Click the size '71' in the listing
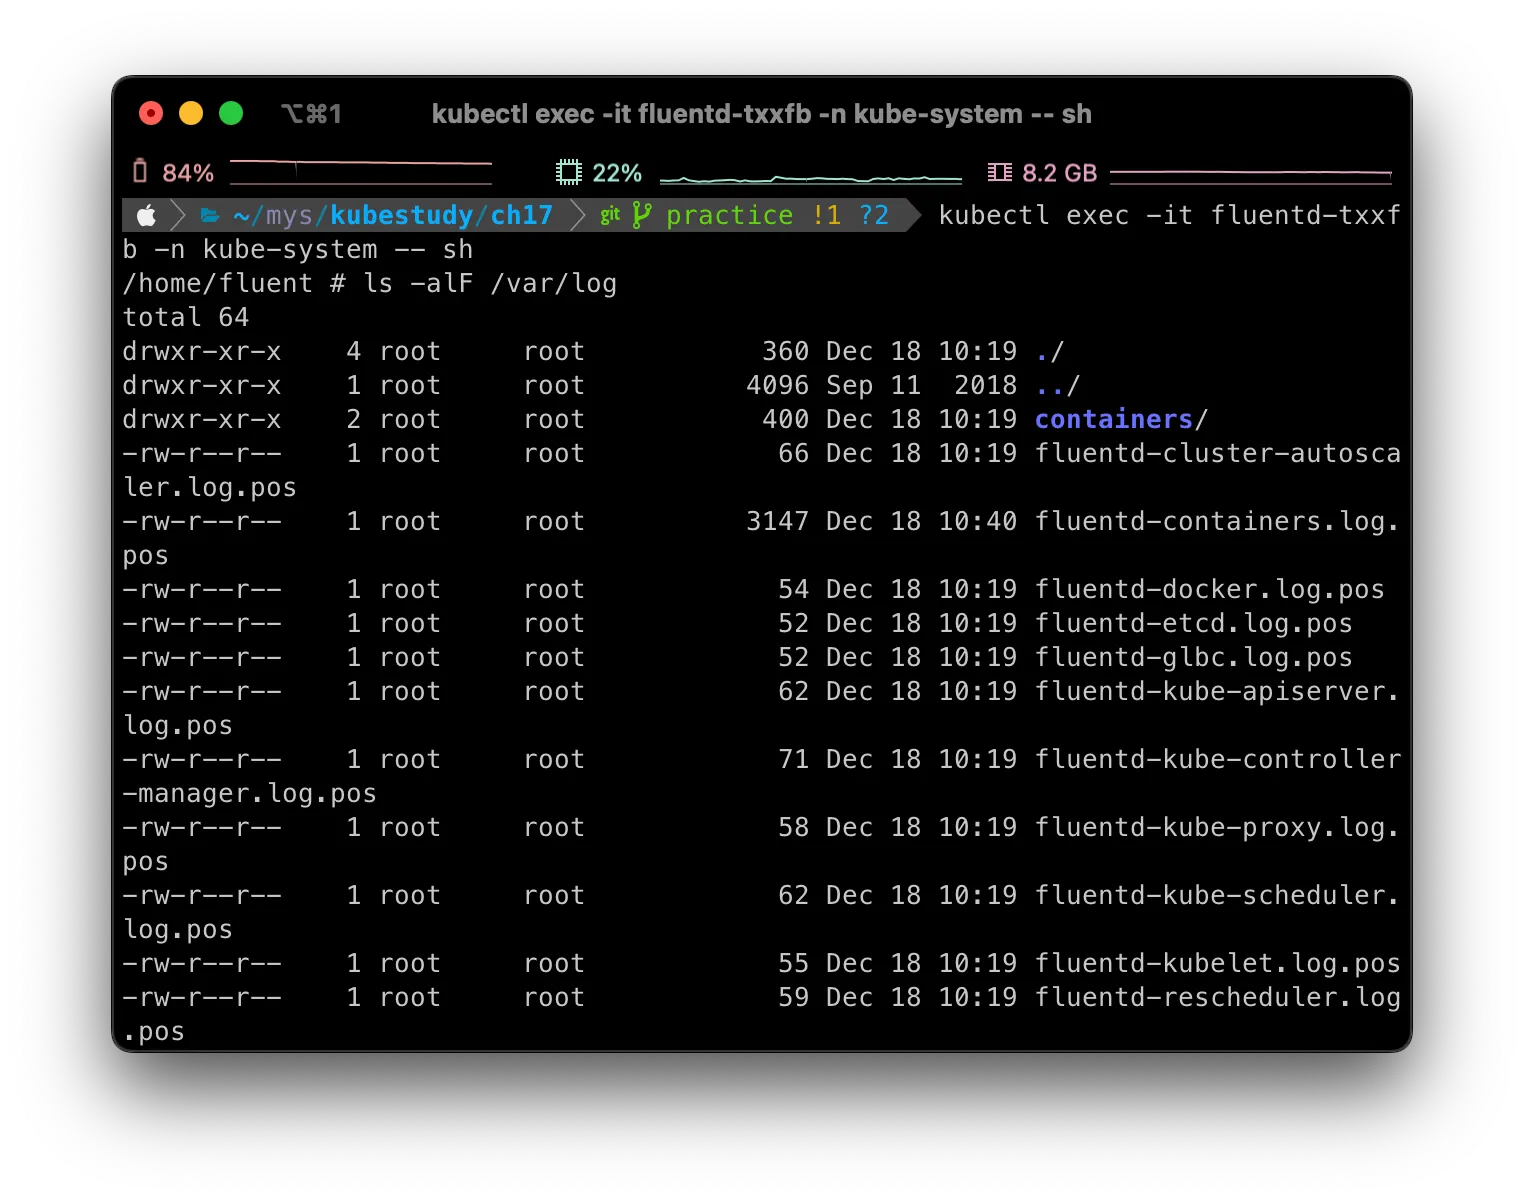 794,759
